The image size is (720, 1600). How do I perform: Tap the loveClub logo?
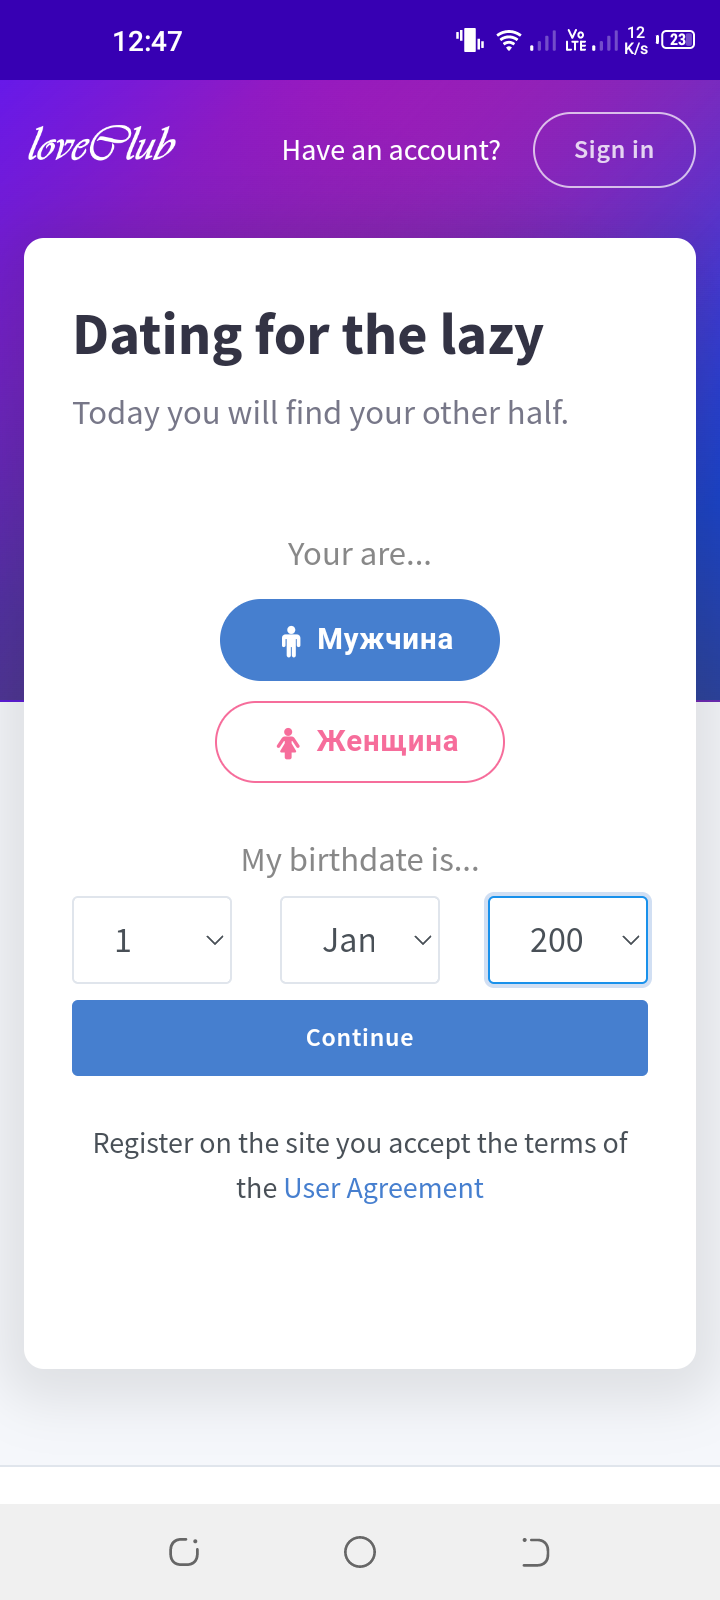pyautogui.click(x=102, y=146)
